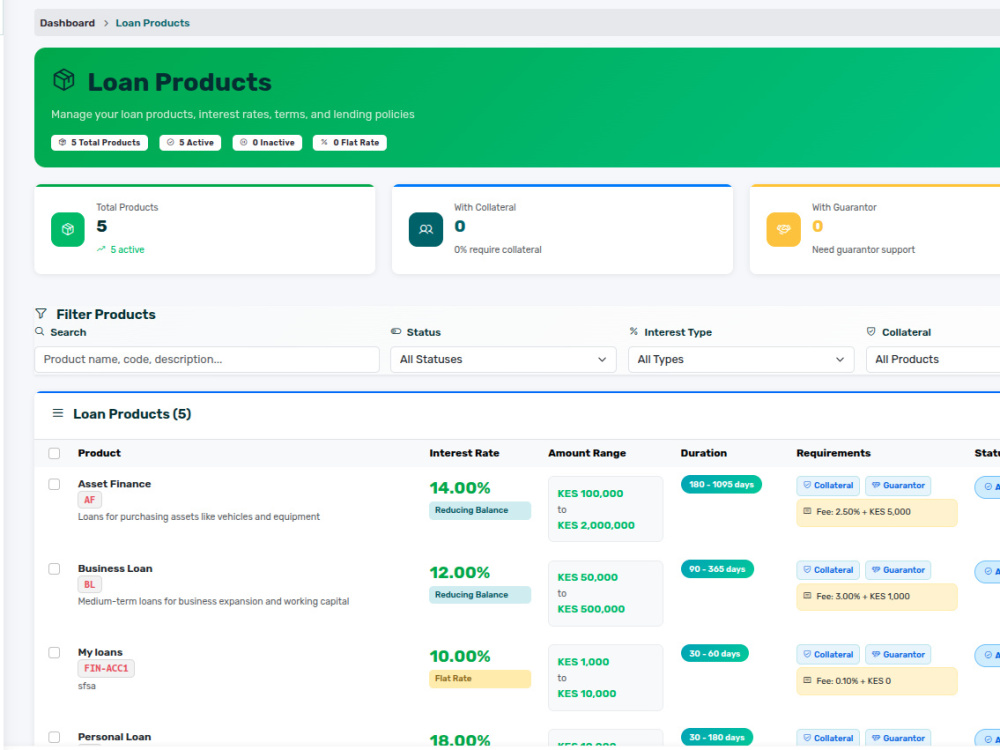
Task: Open the All Types interest dropdown
Action: 741,360
